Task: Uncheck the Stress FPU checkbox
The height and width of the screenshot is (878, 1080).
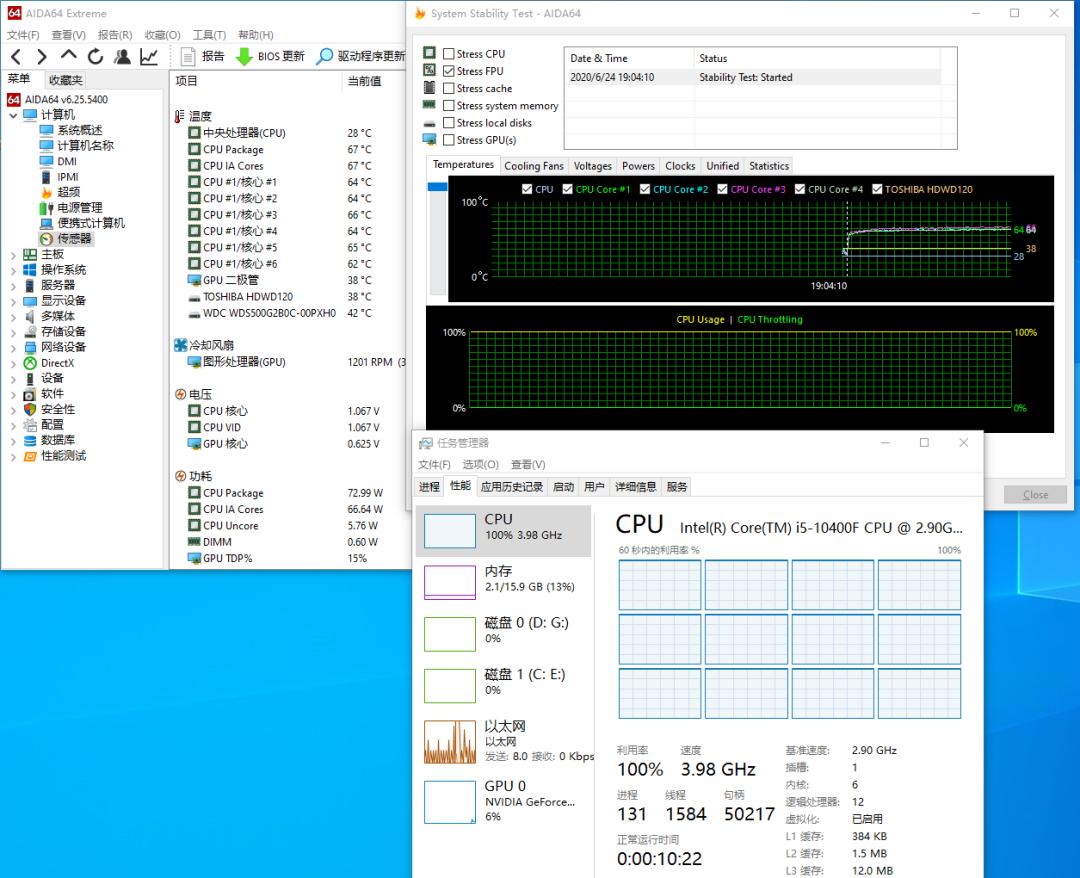Action: click(x=449, y=71)
